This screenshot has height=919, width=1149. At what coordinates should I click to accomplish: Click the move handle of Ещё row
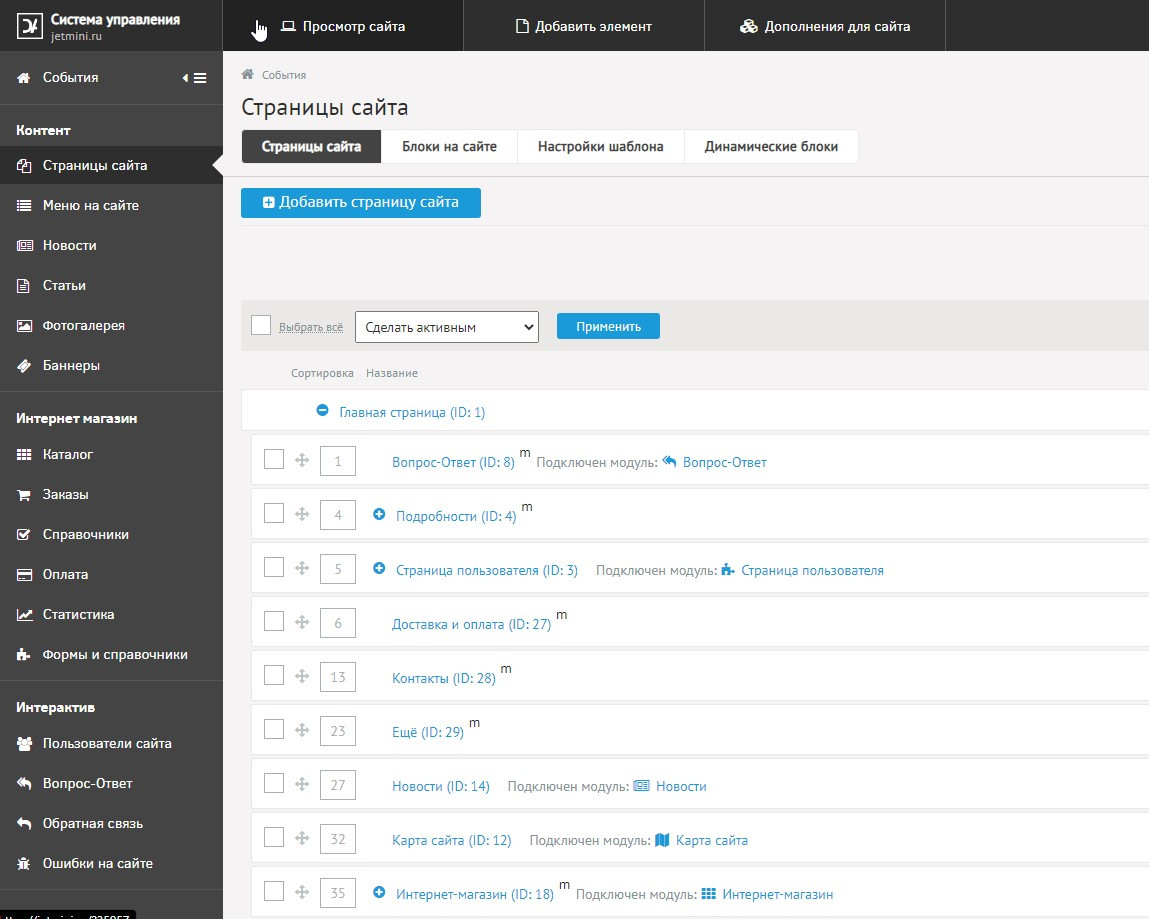pyautogui.click(x=302, y=730)
